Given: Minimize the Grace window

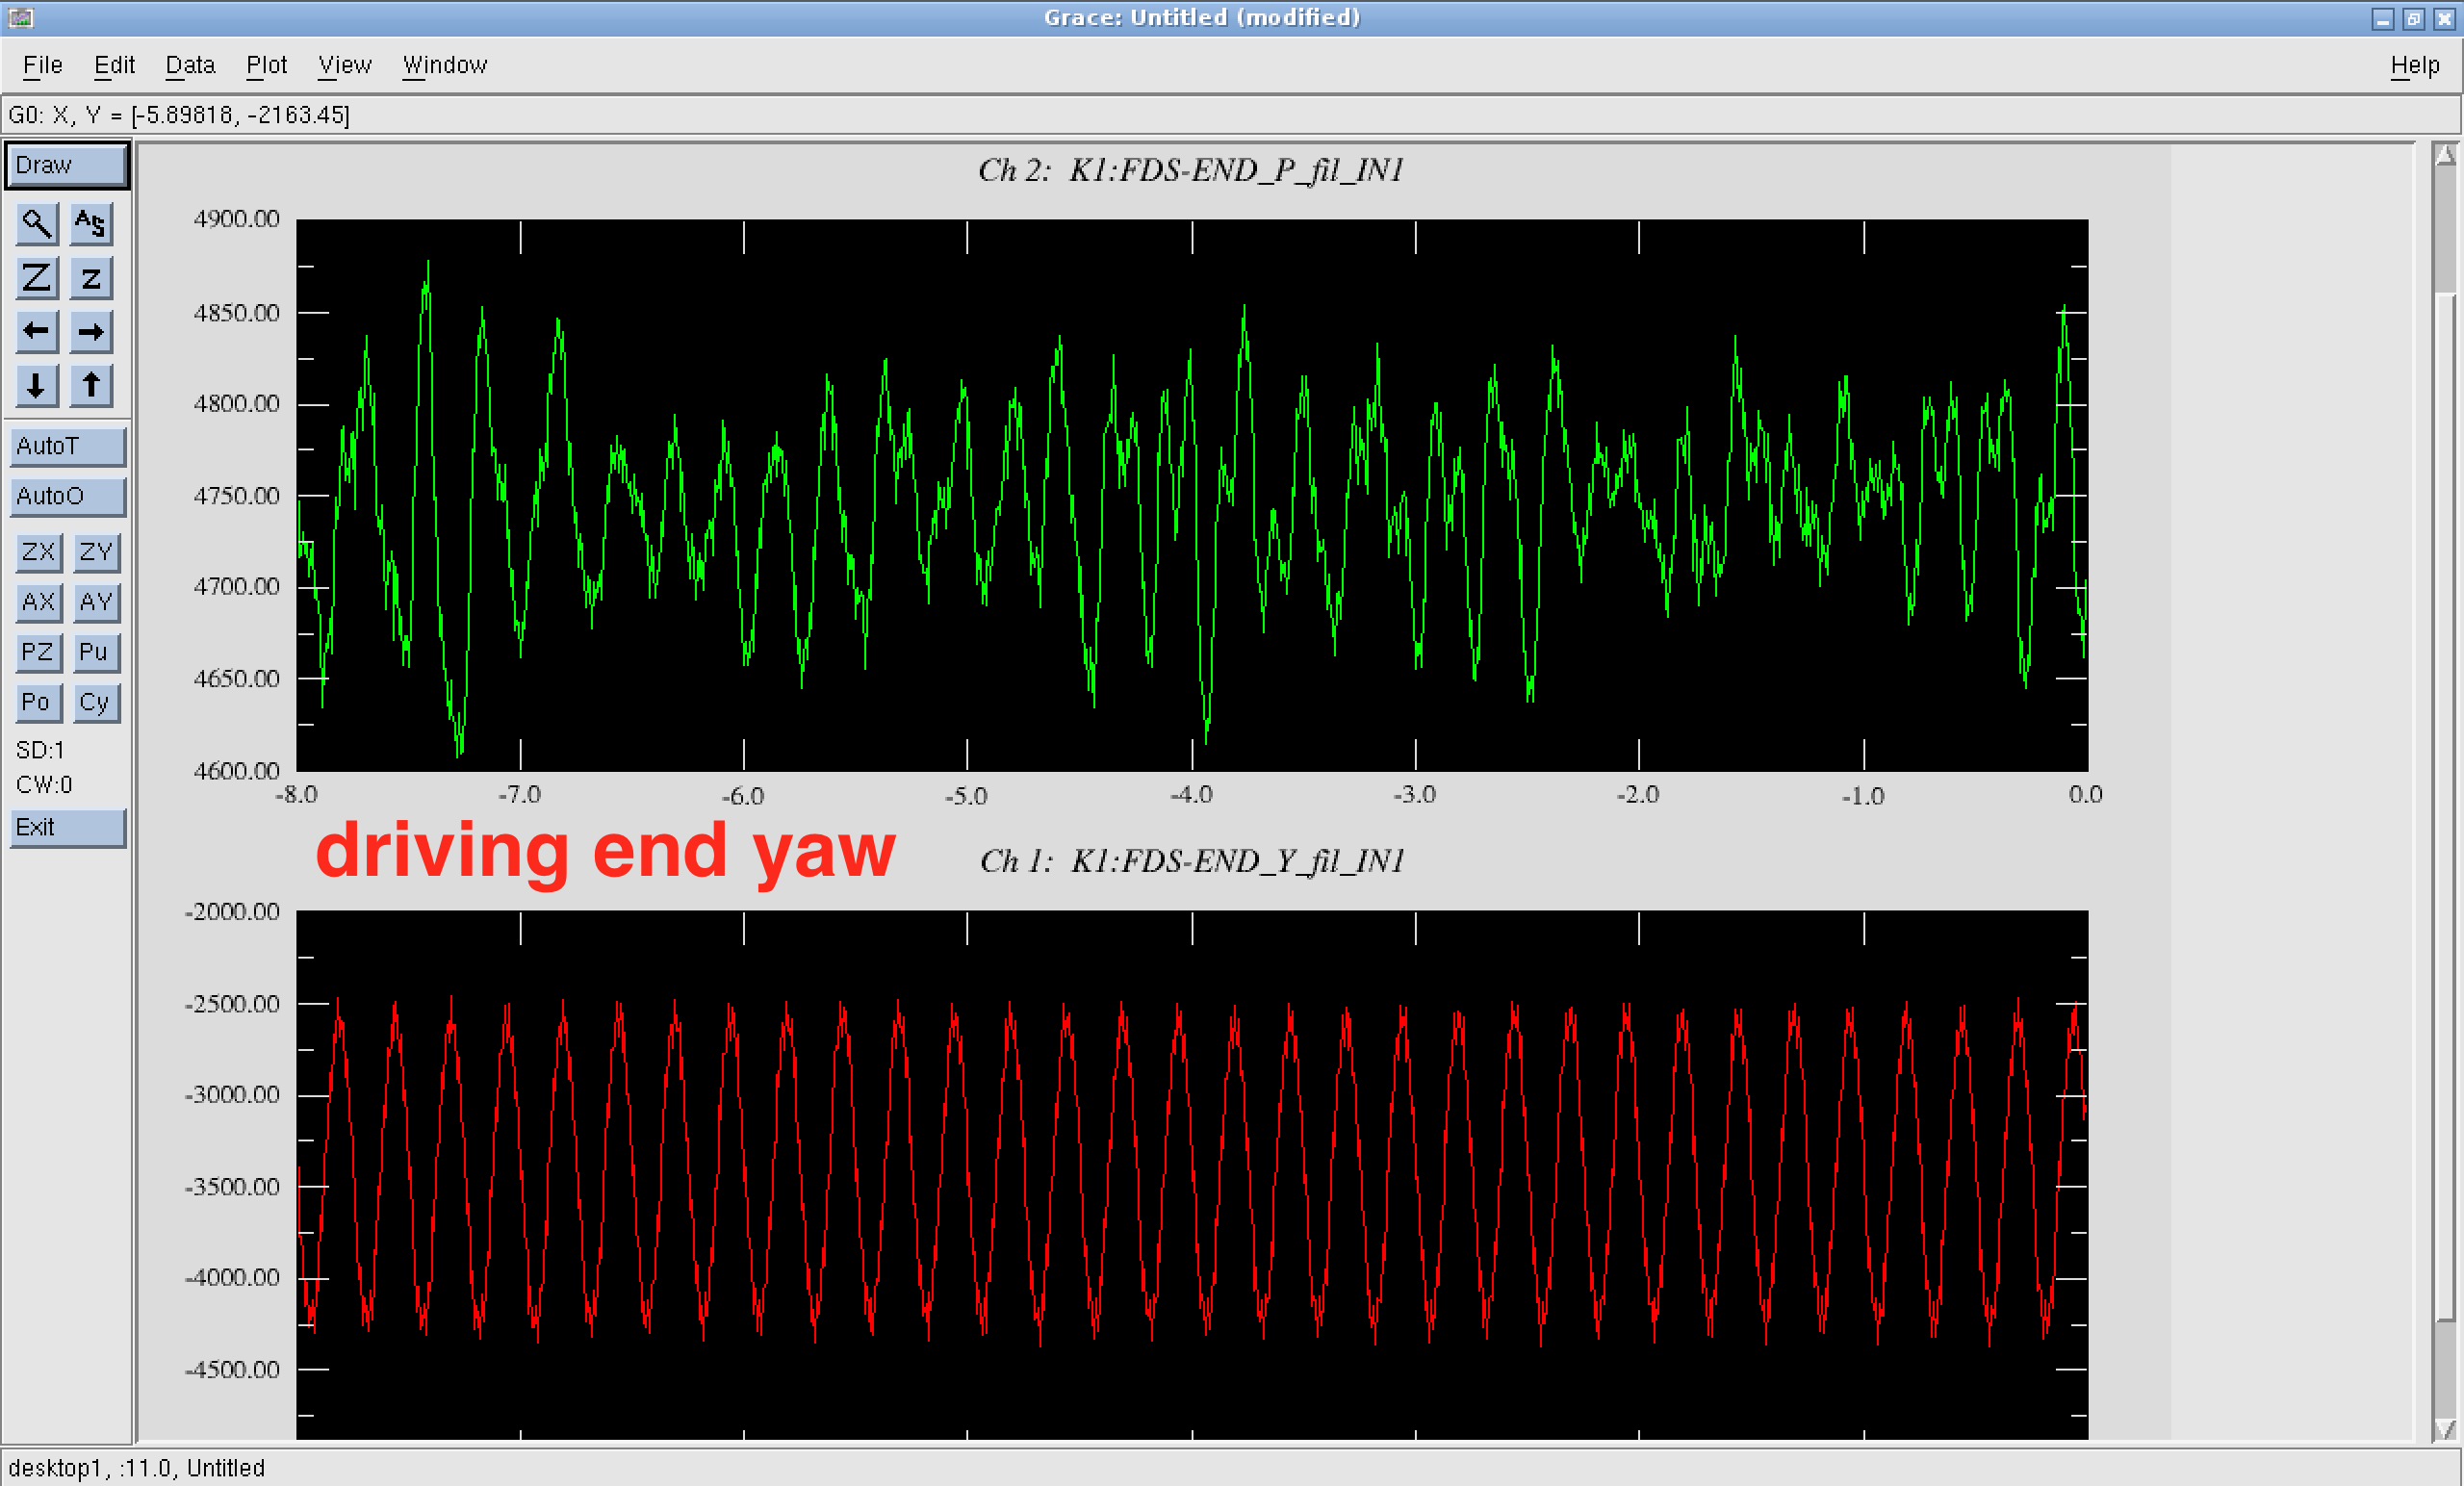Looking at the screenshot, I should 2383,19.
